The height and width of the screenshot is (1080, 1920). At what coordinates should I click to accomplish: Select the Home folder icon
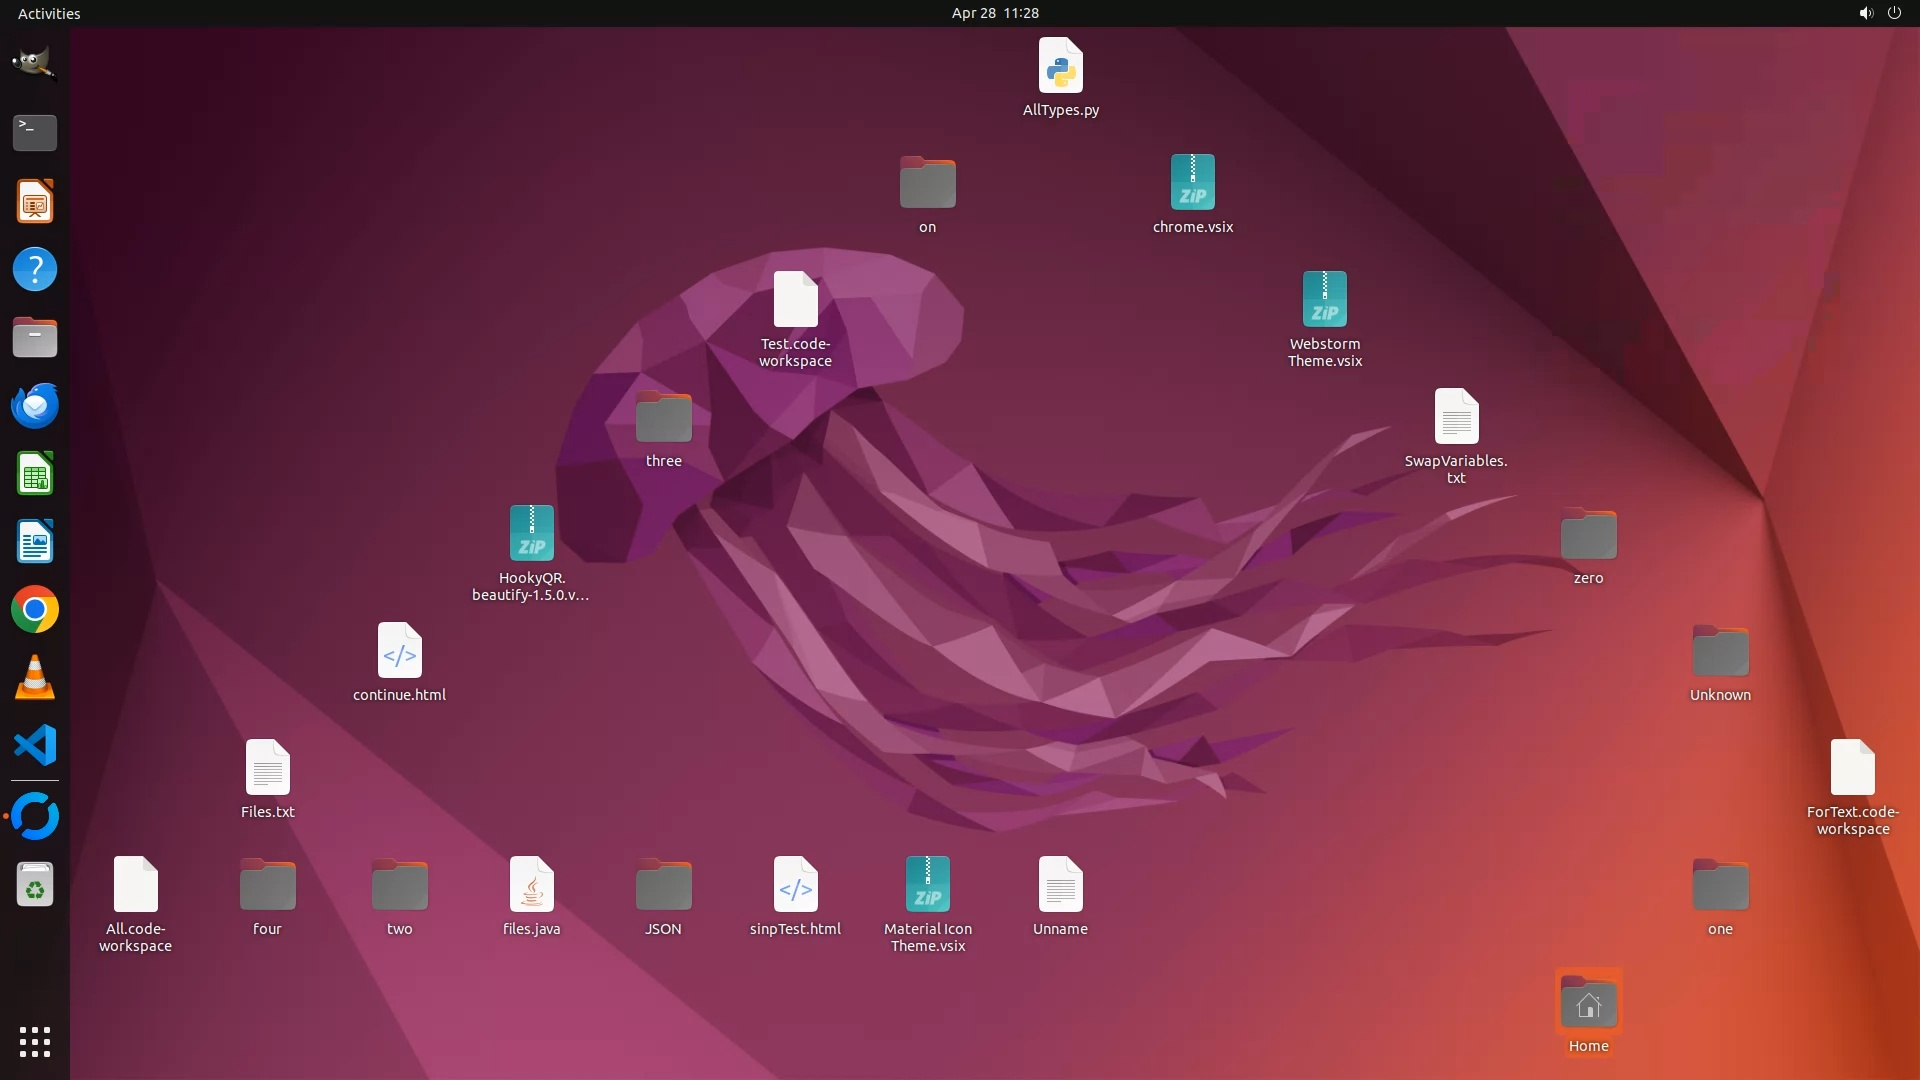[x=1588, y=1004]
